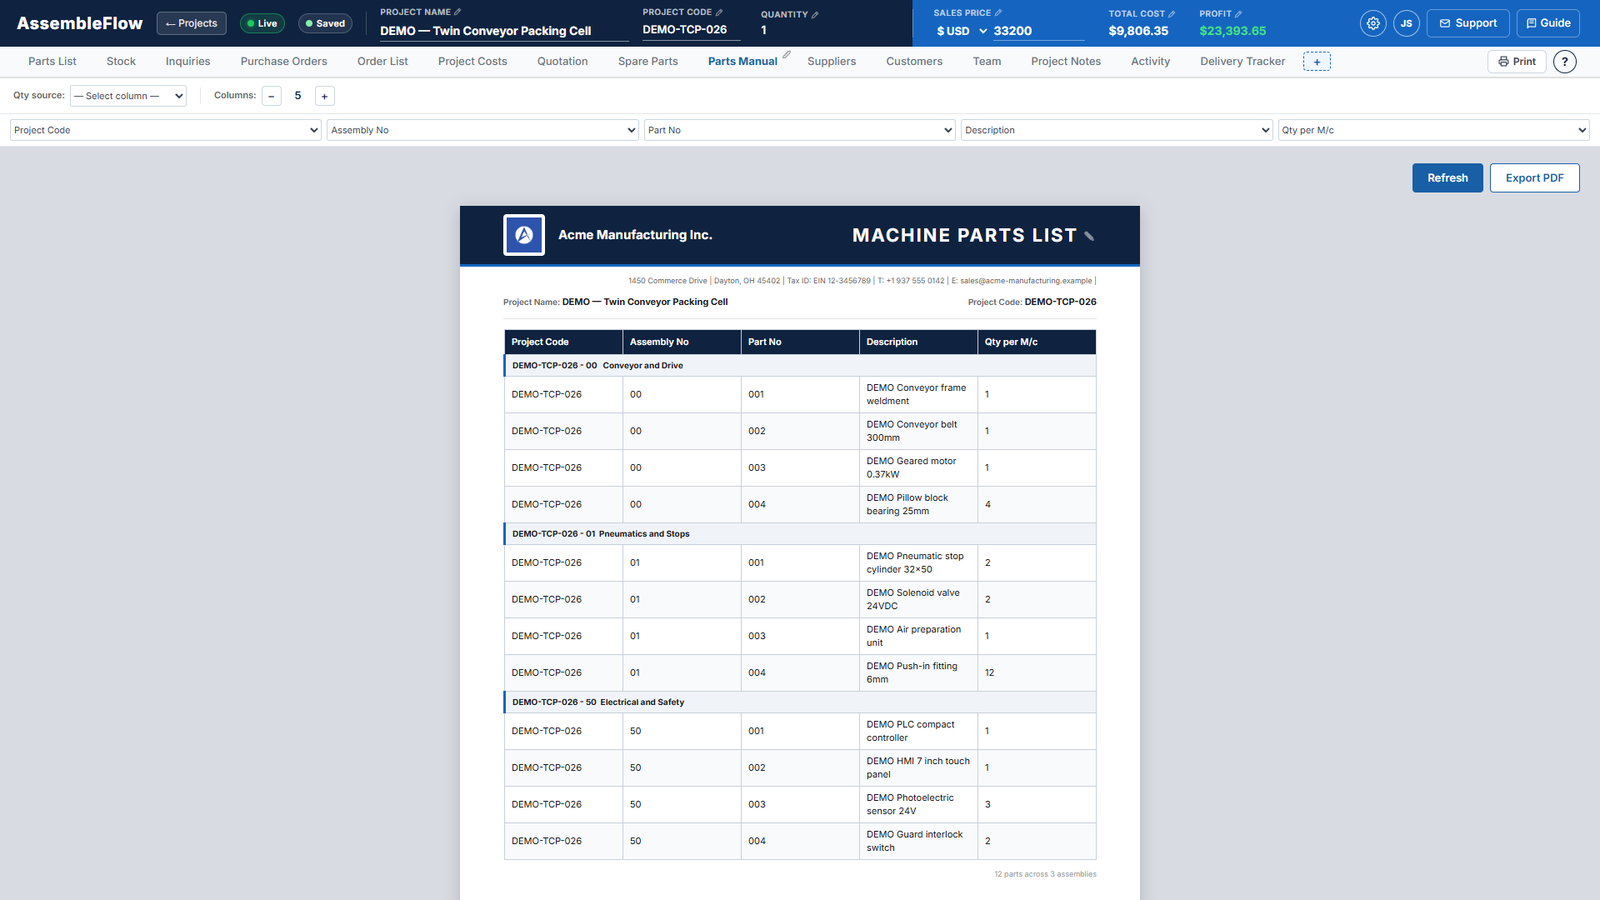Click the Saved status indicator
The height and width of the screenshot is (900, 1600).
[x=325, y=23]
